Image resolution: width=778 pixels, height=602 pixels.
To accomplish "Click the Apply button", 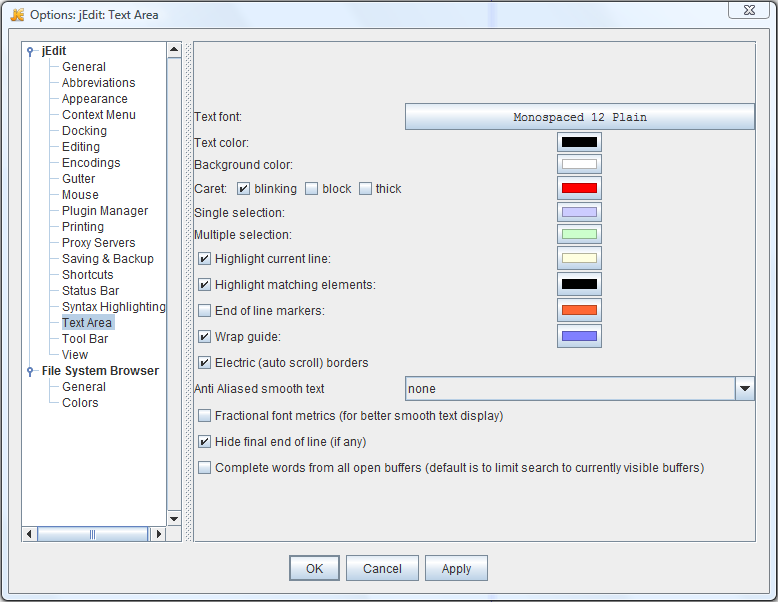I will pyautogui.click(x=456, y=568).
